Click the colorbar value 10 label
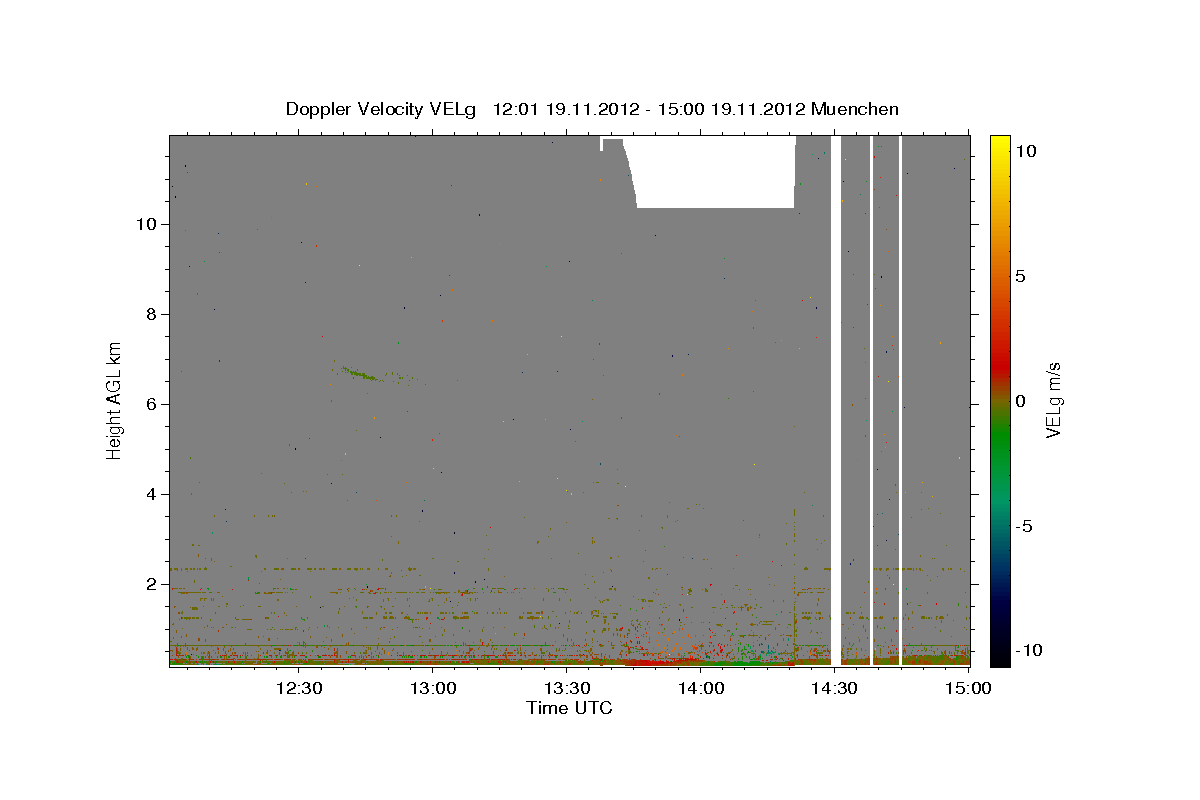The image size is (1200, 800). tap(1025, 151)
